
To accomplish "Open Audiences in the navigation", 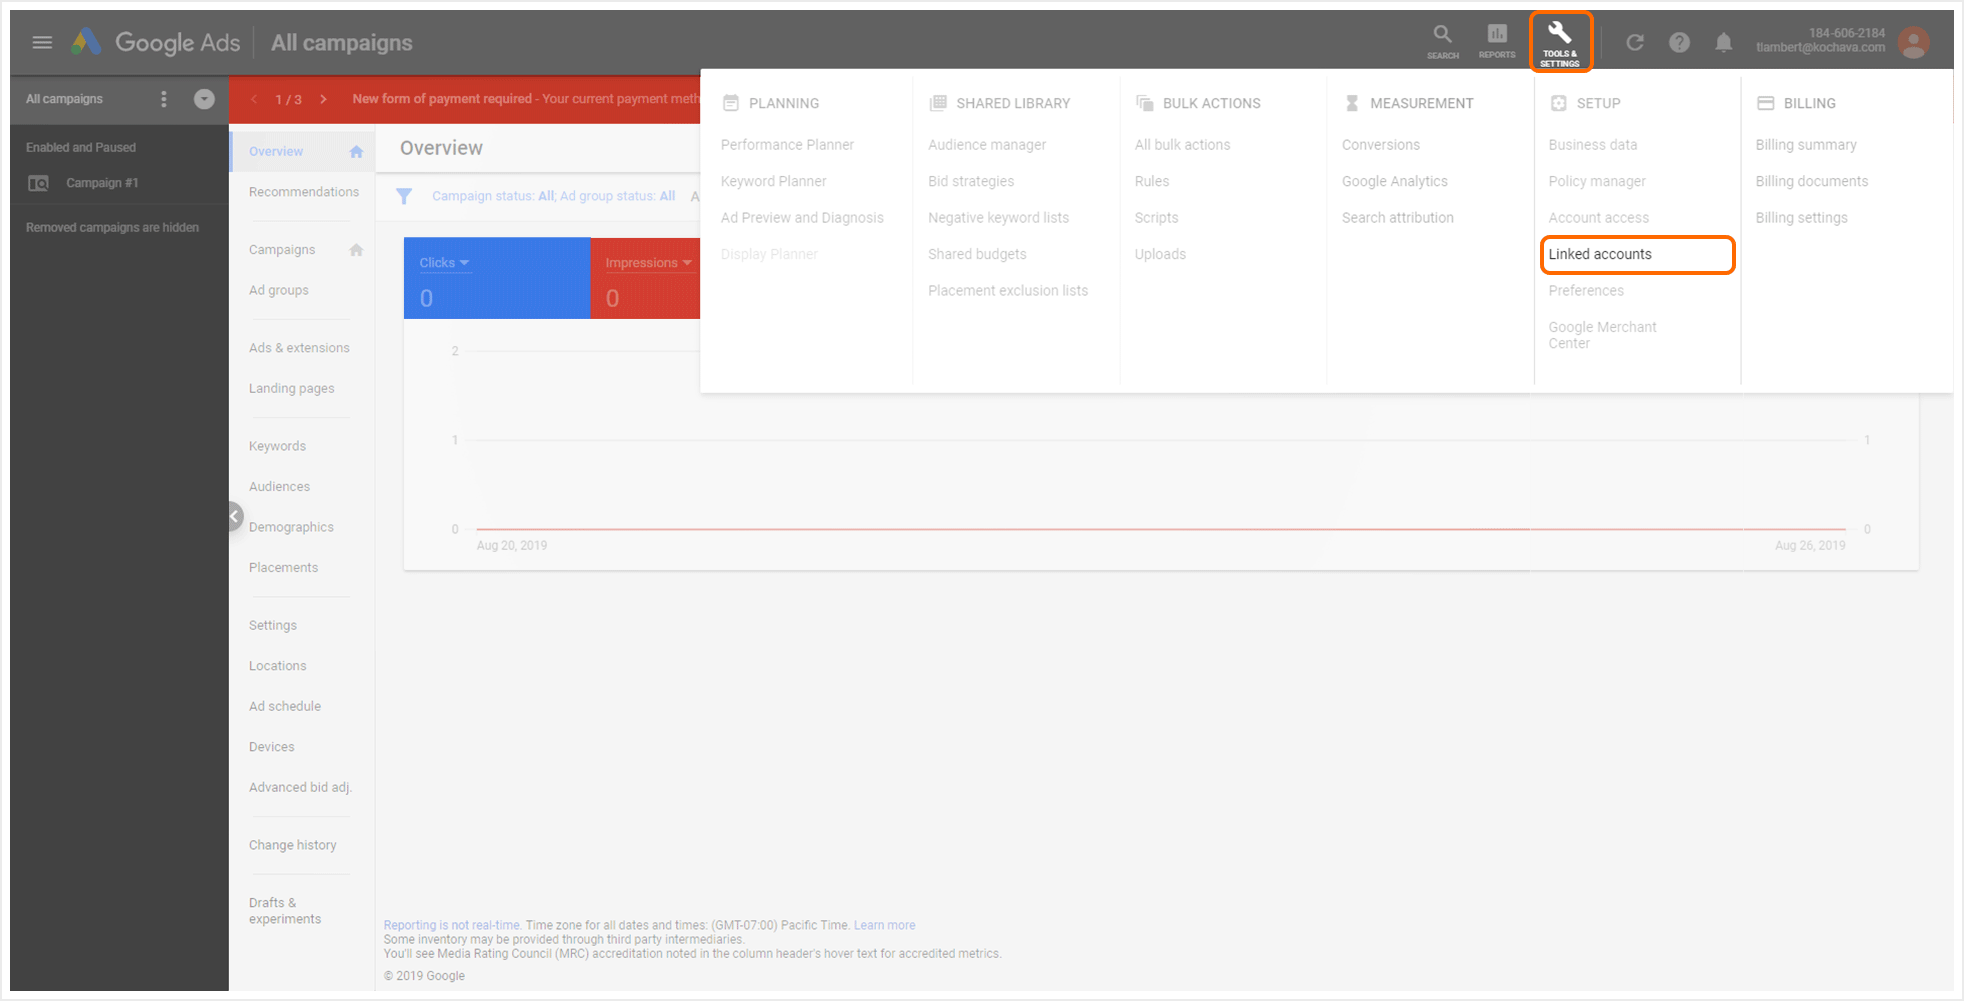I will pyautogui.click(x=279, y=487).
